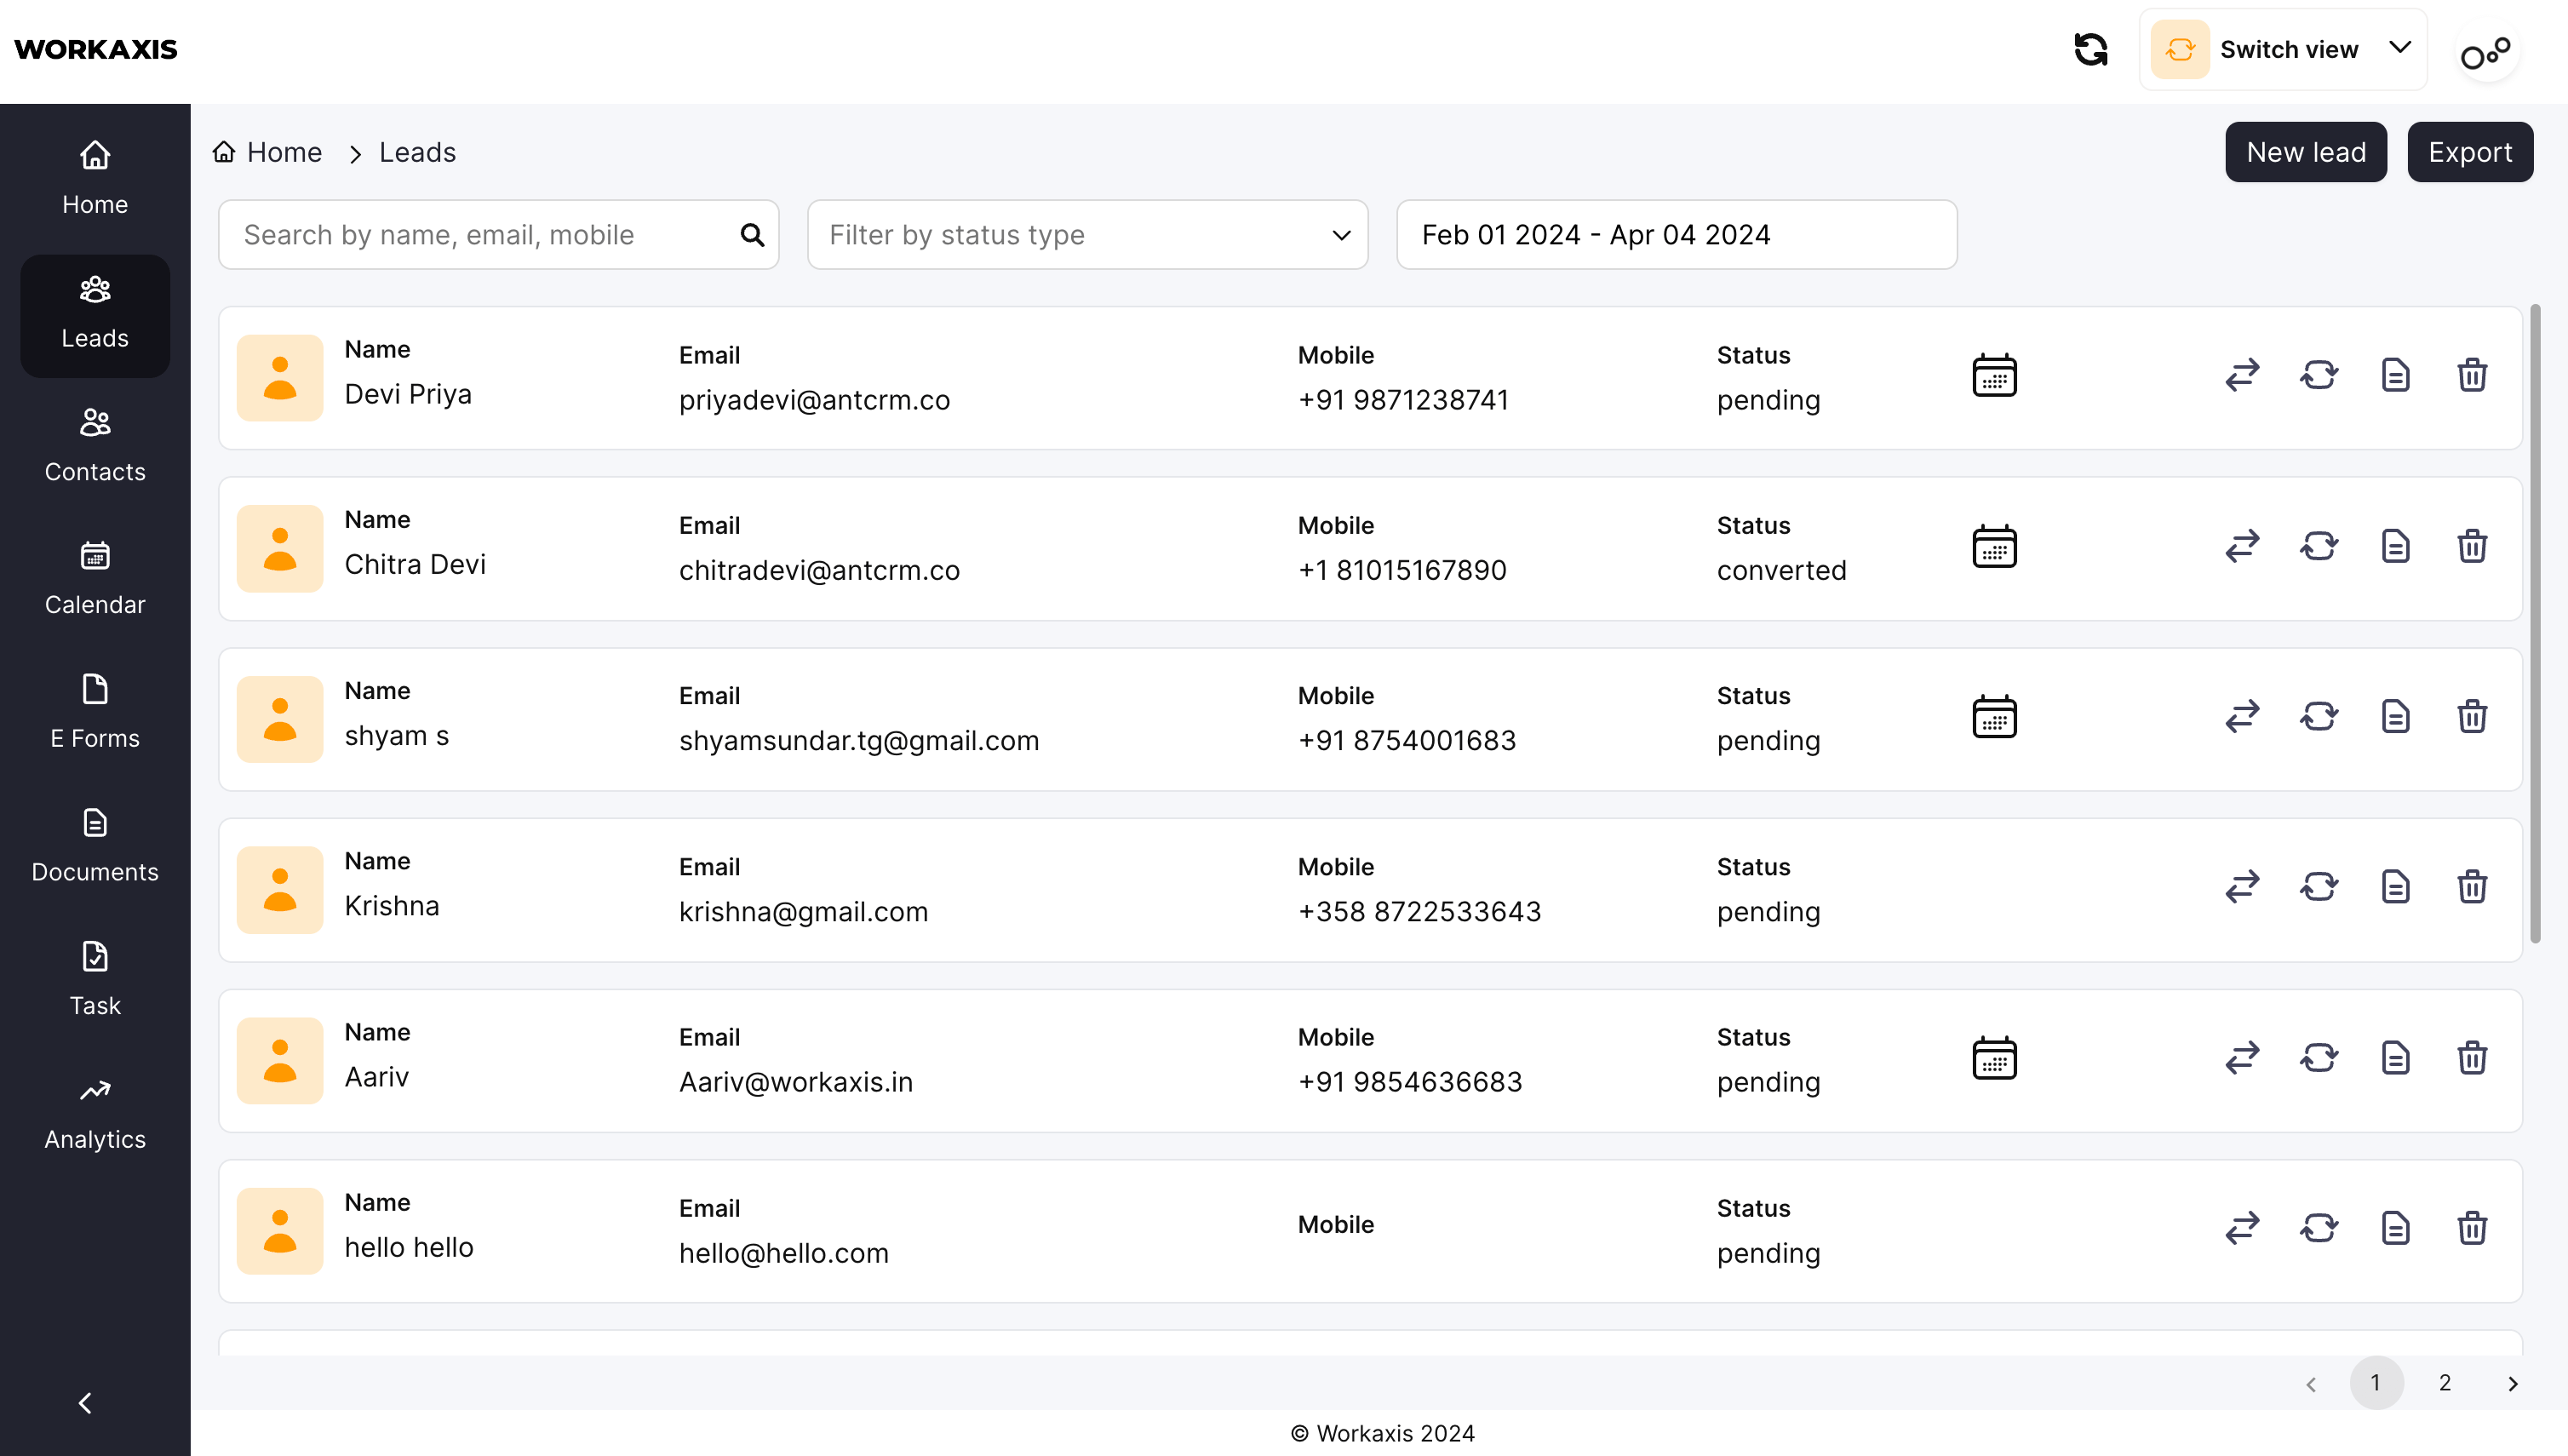This screenshot has width=2568, height=1456.
Task: Open Analytics in the sidebar
Action: [x=95, y=1112]
